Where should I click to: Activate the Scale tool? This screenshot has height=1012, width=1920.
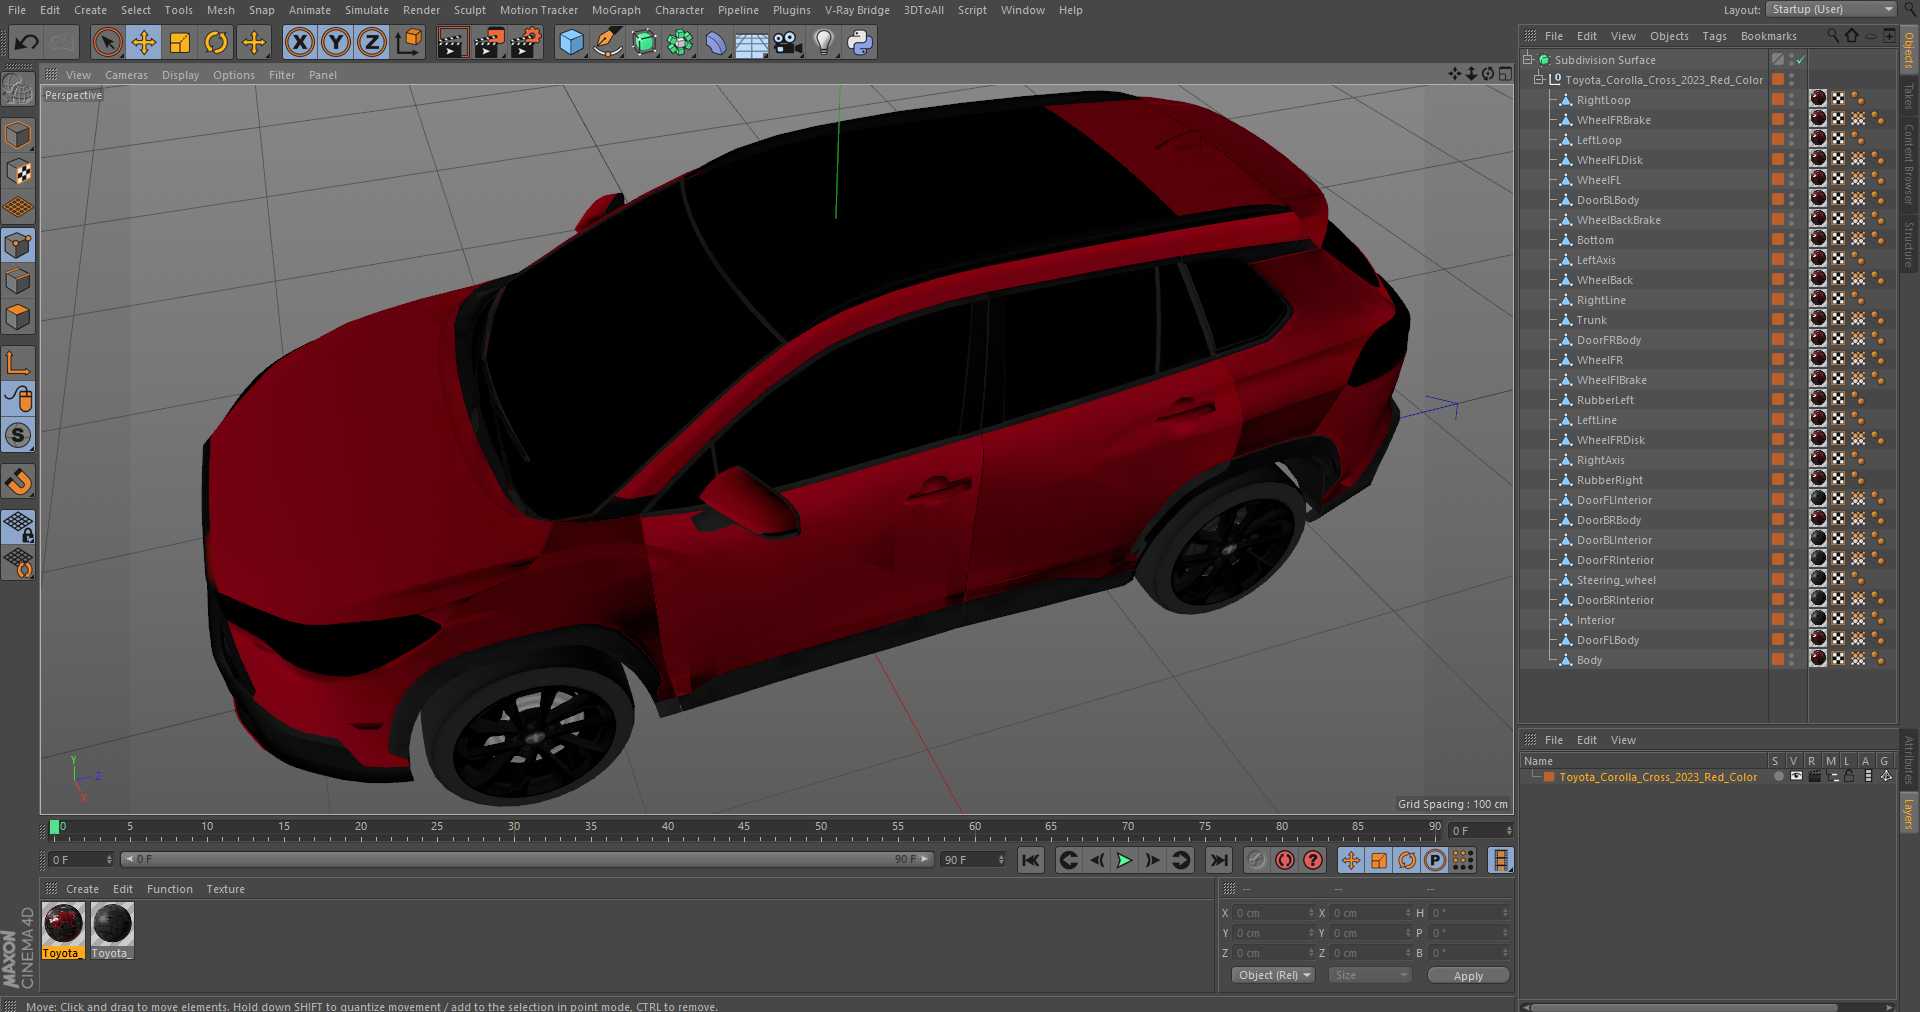pos(180,42)
